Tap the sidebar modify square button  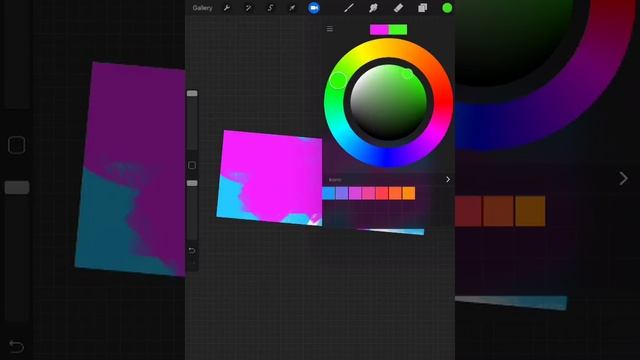coord(192,165)
